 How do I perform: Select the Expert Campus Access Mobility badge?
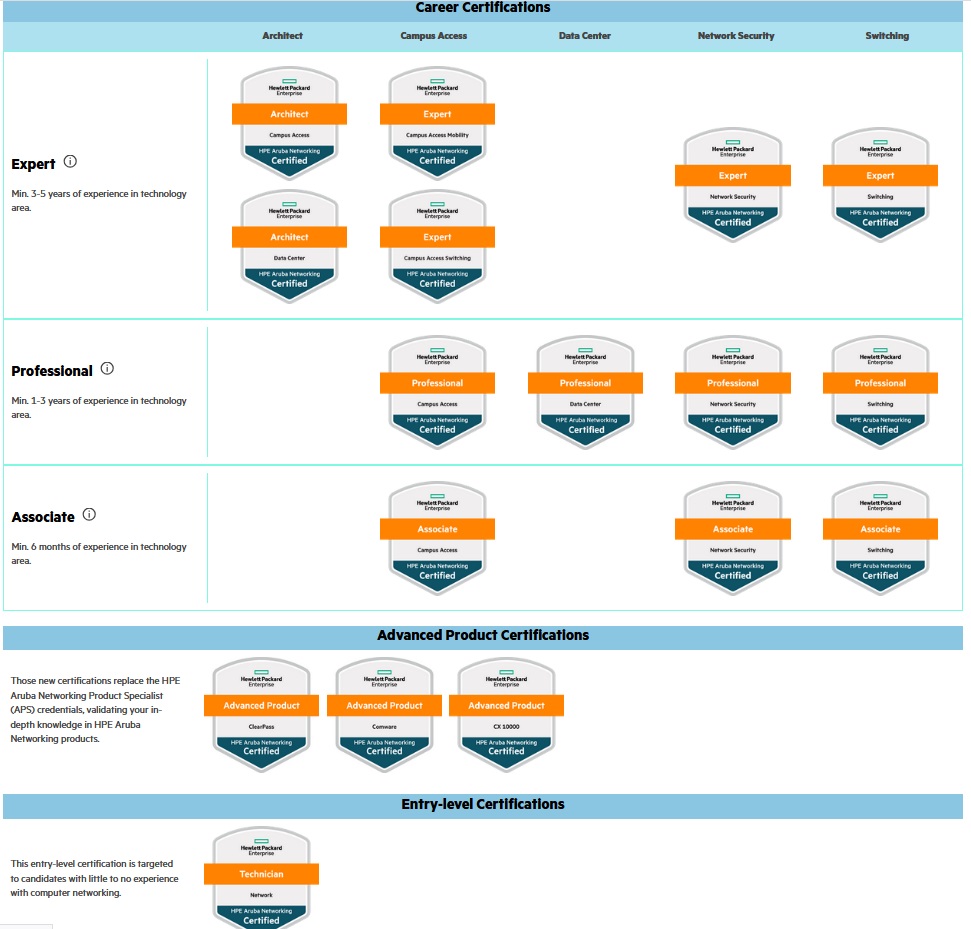click(x=437, y=123)
